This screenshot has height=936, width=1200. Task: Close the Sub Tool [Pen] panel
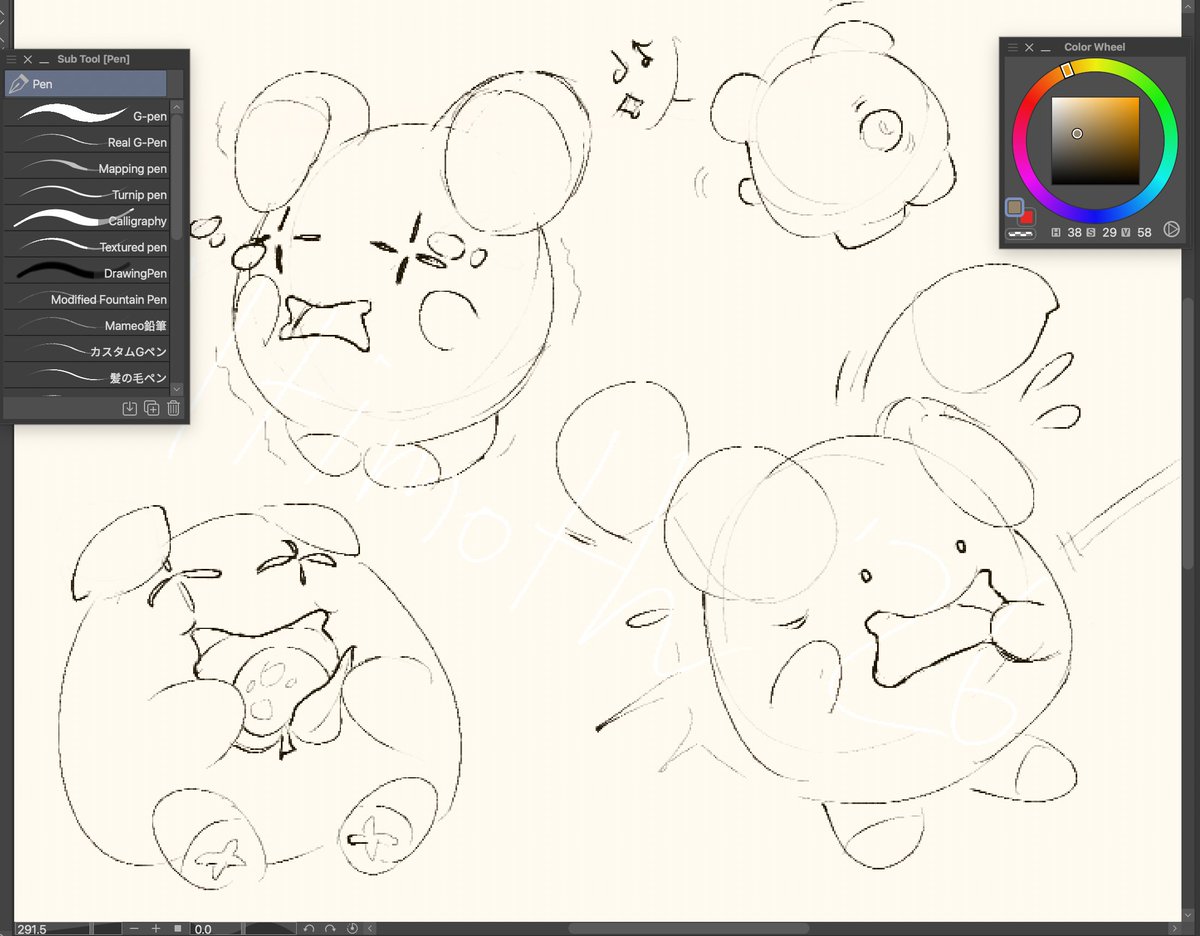[28, 59]
